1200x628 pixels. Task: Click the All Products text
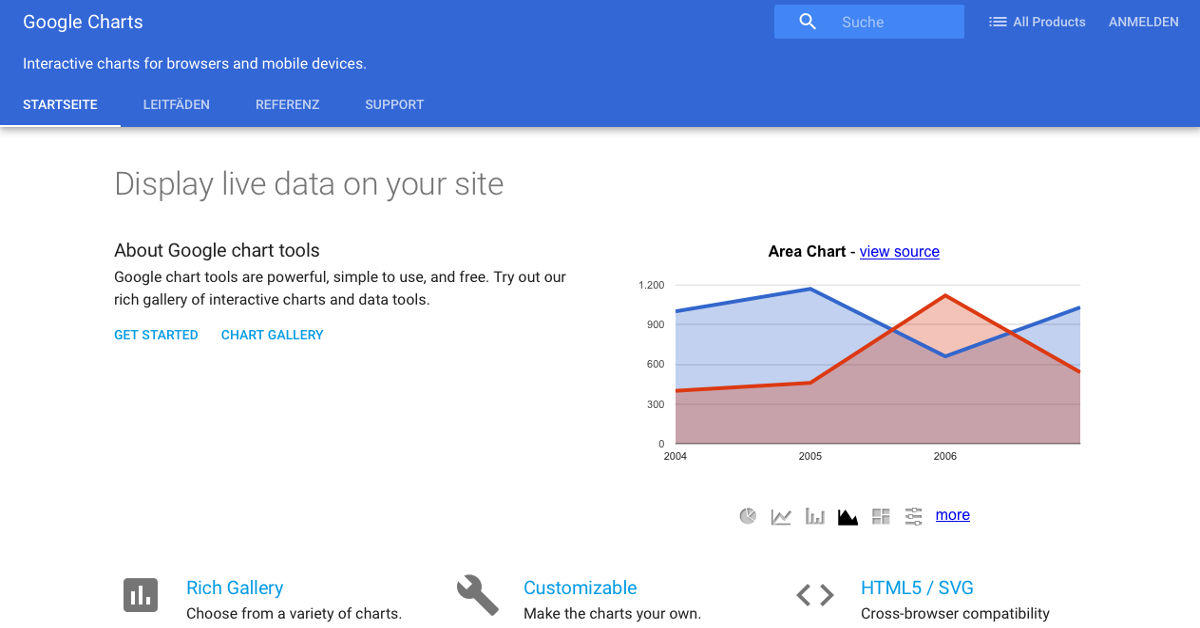tap(1049, 22)
